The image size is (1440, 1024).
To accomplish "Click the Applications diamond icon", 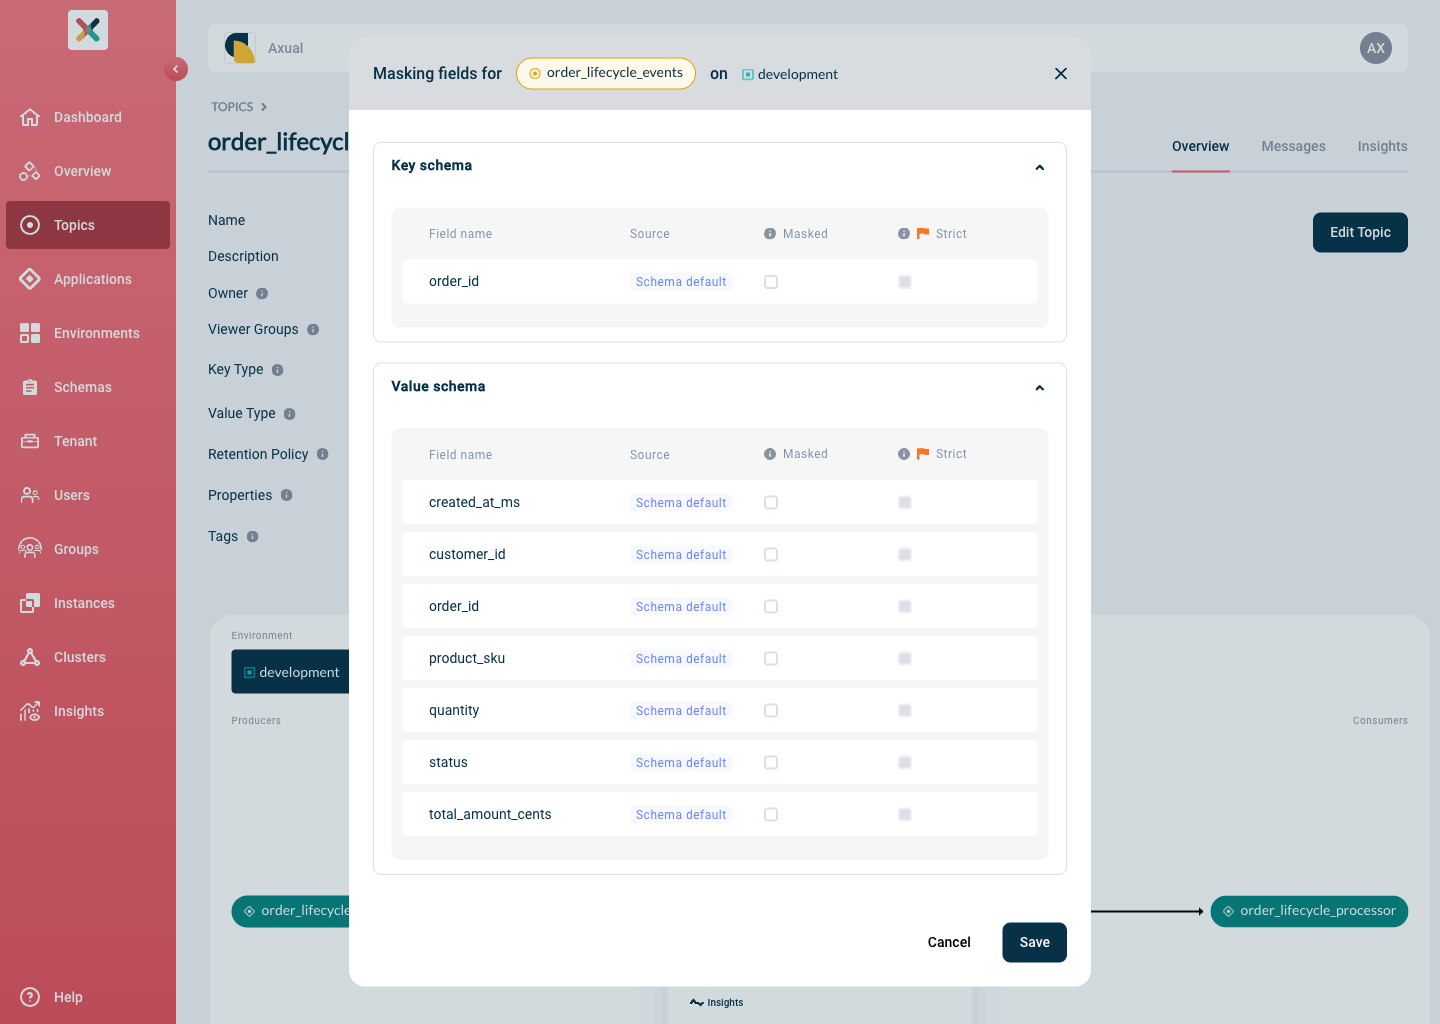I will 30,279.
